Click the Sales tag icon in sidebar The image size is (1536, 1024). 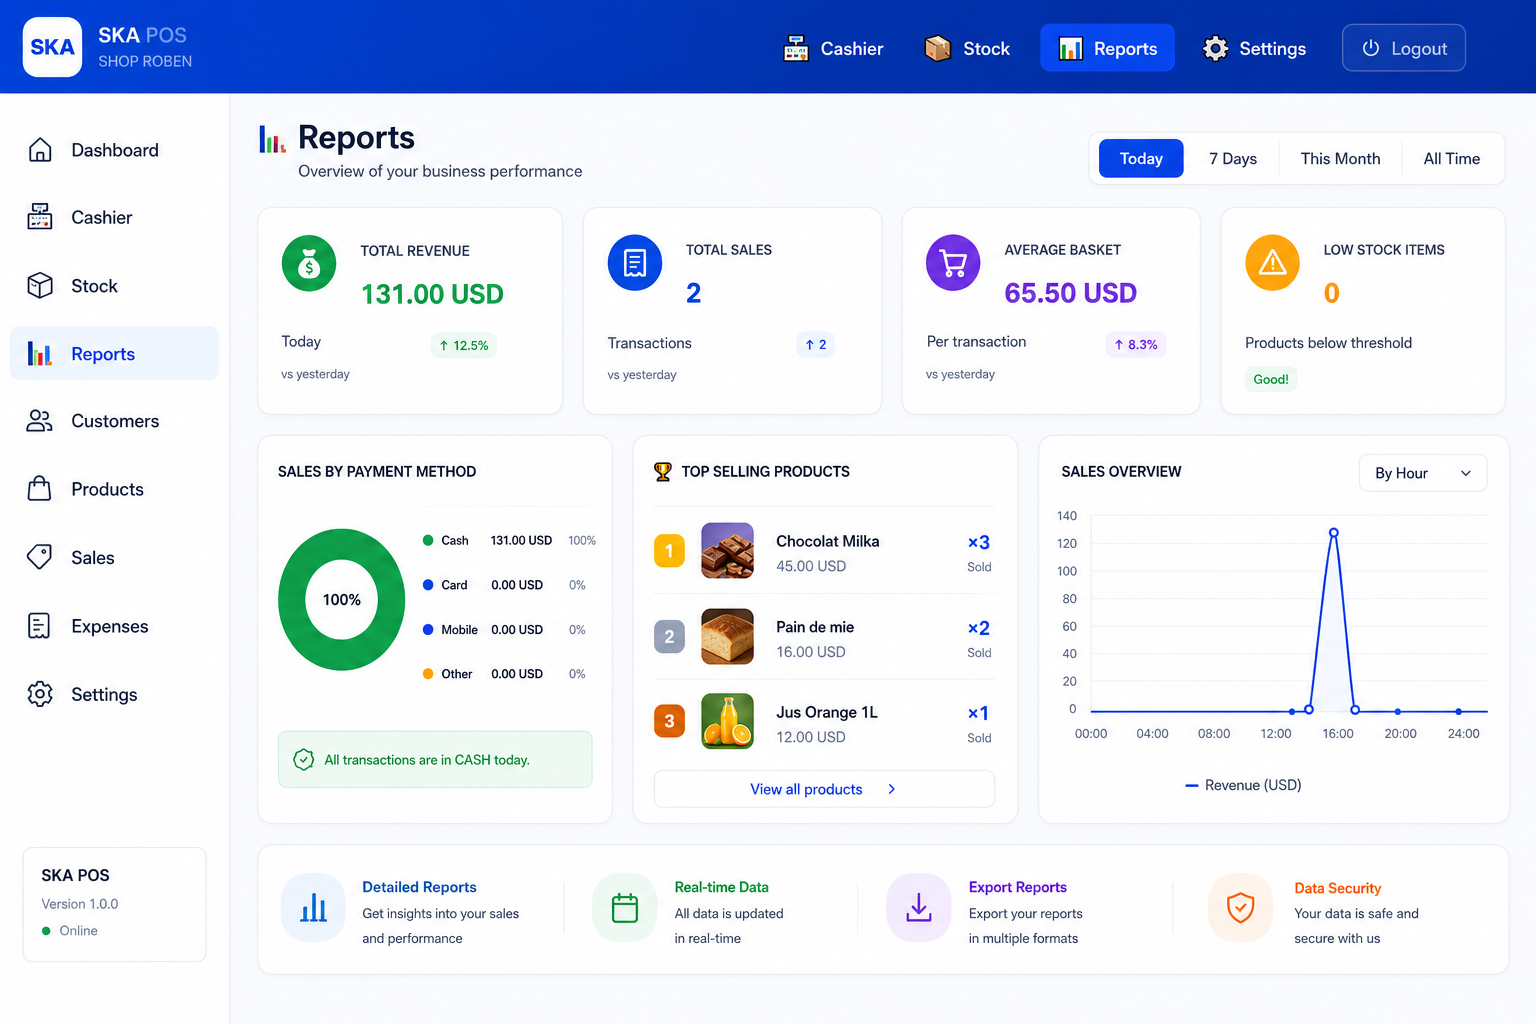tap(40, 557)
